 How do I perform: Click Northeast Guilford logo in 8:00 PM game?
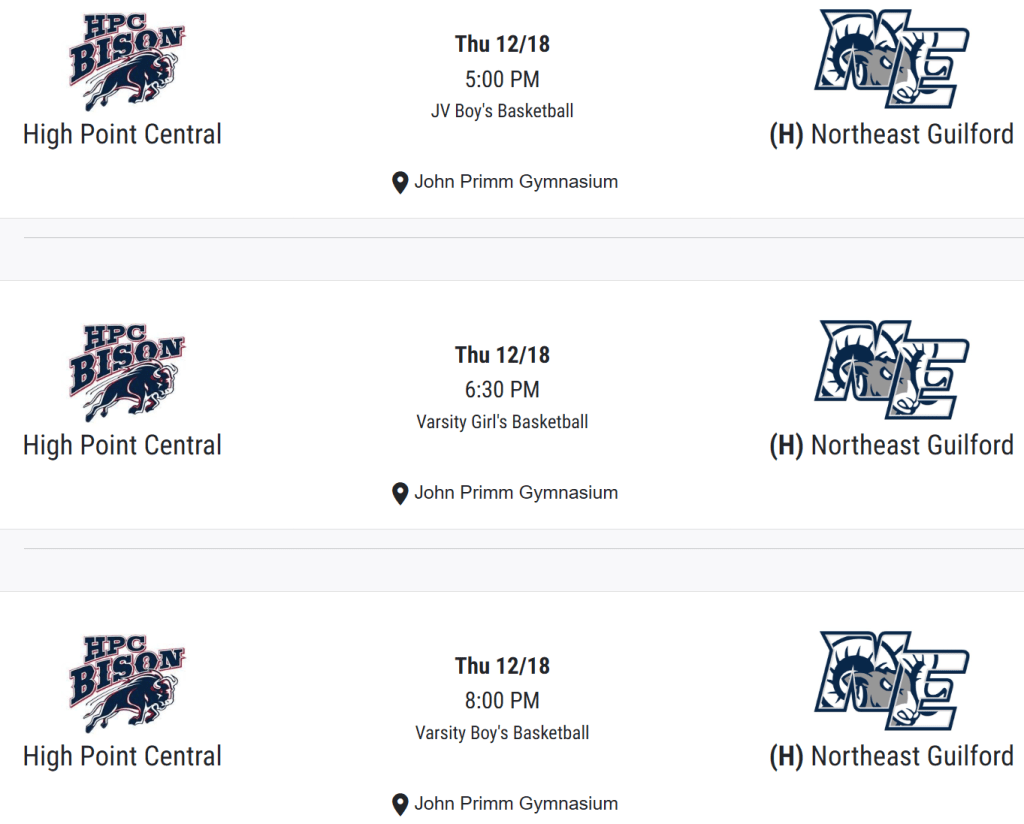click(x=891, y=681)
